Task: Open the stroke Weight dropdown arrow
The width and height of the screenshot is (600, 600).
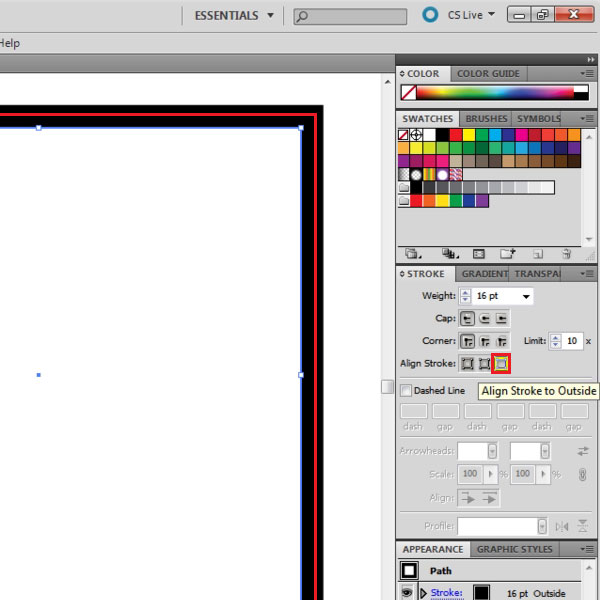Action: 526,296
